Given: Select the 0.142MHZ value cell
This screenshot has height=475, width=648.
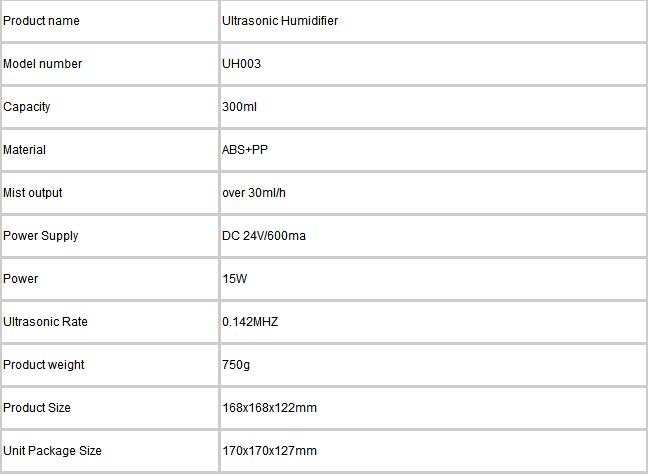Looking at the screenshot, I should click(x=433, y=322).
